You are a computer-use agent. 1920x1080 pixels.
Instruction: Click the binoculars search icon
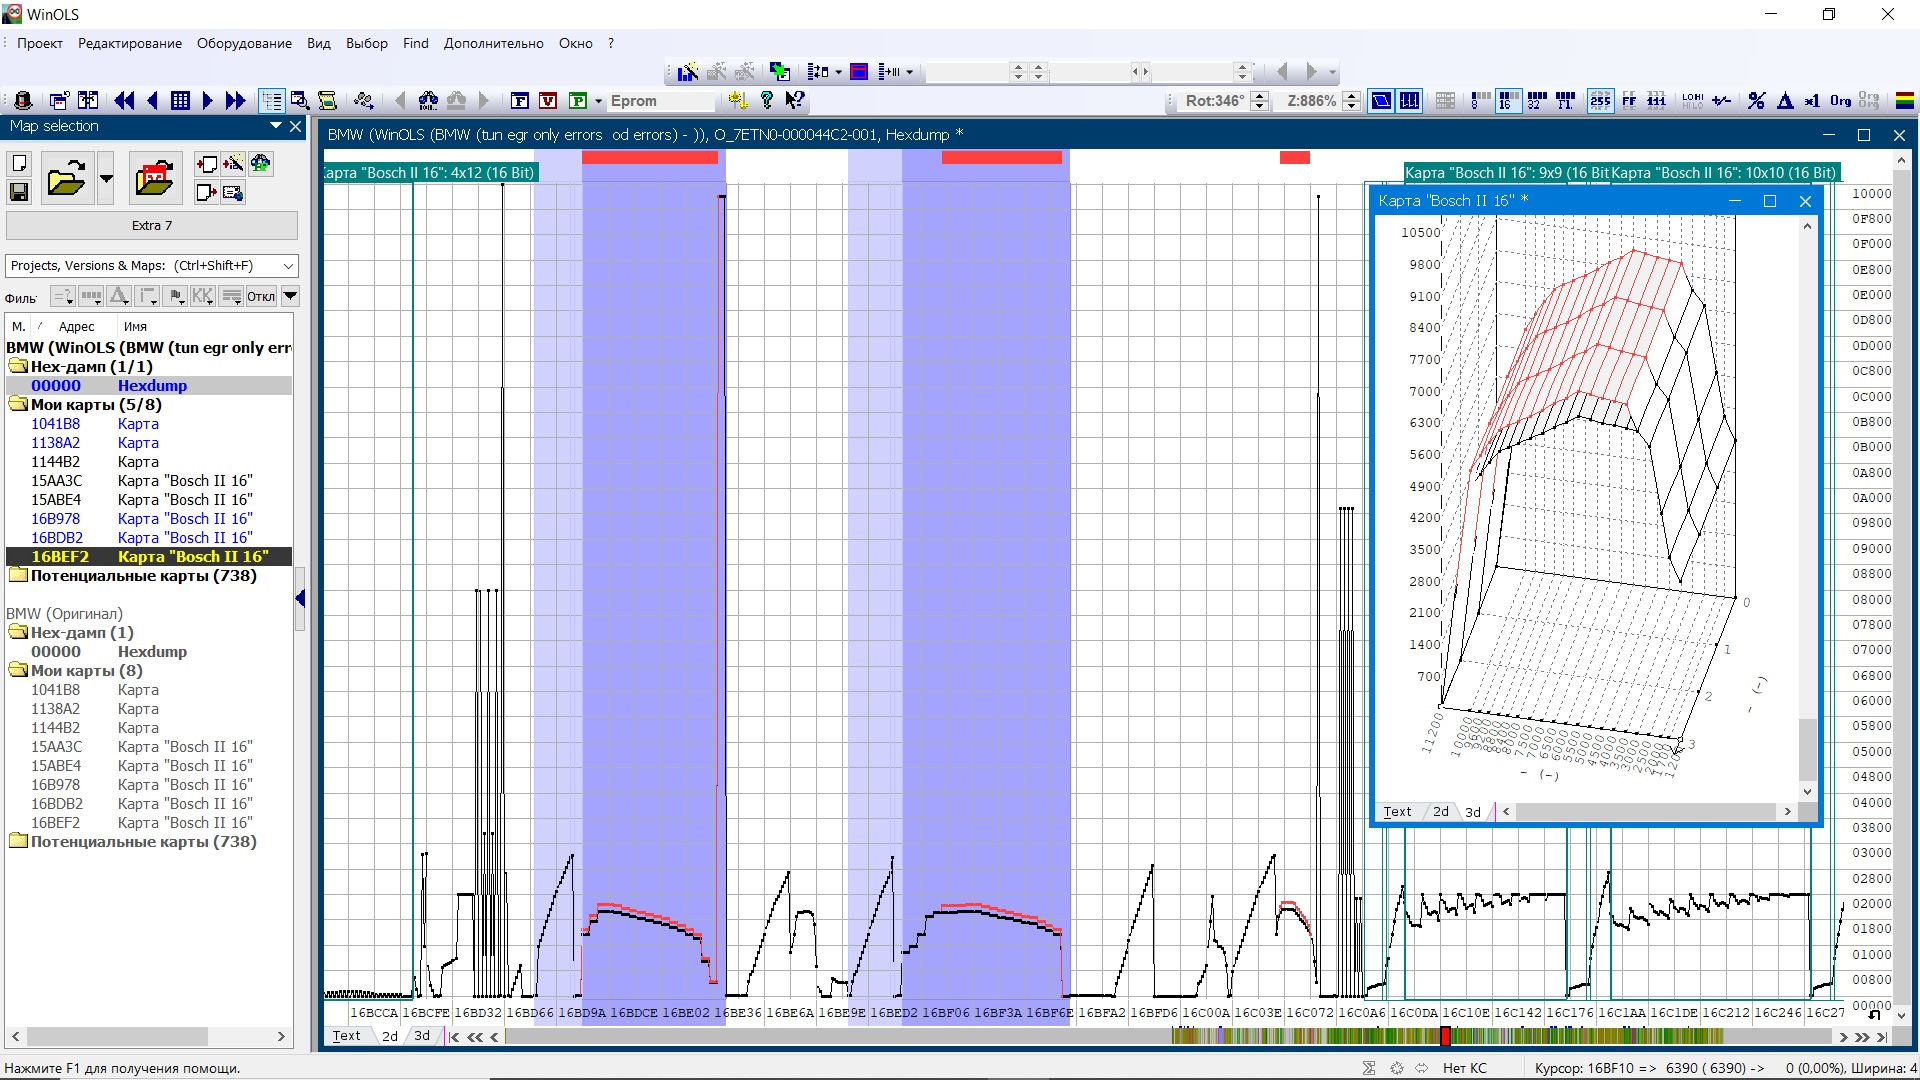point(428,100)
